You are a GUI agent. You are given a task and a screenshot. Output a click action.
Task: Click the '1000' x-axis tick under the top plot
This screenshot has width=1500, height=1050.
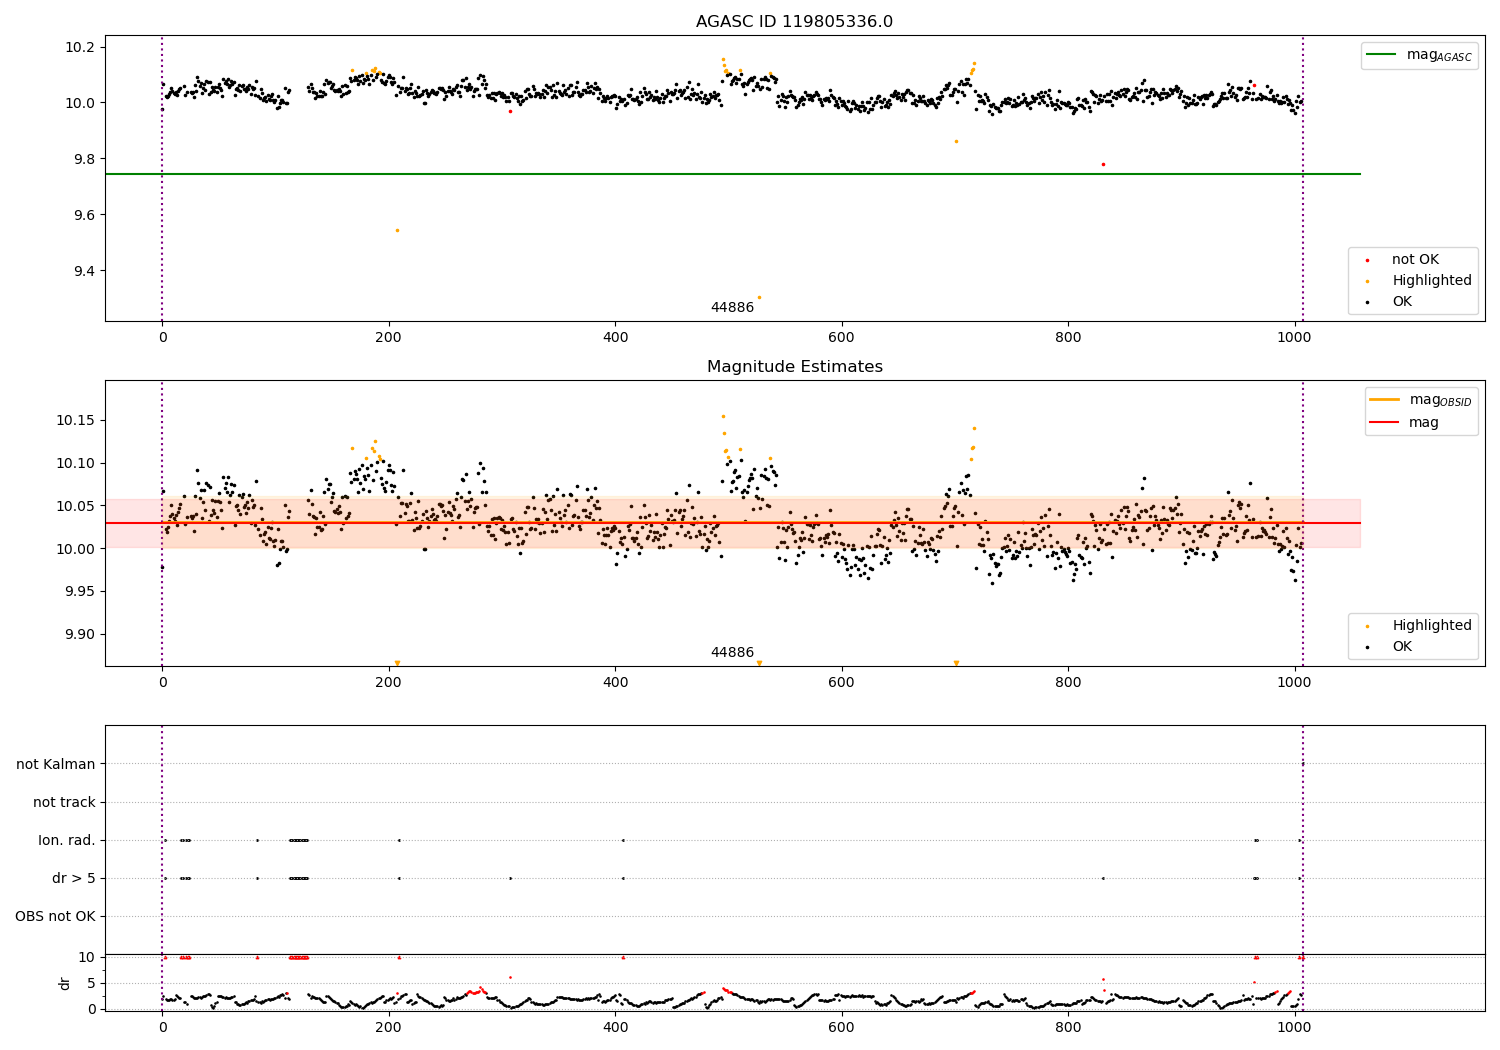pyautogui.click(x=1294, y=337)
